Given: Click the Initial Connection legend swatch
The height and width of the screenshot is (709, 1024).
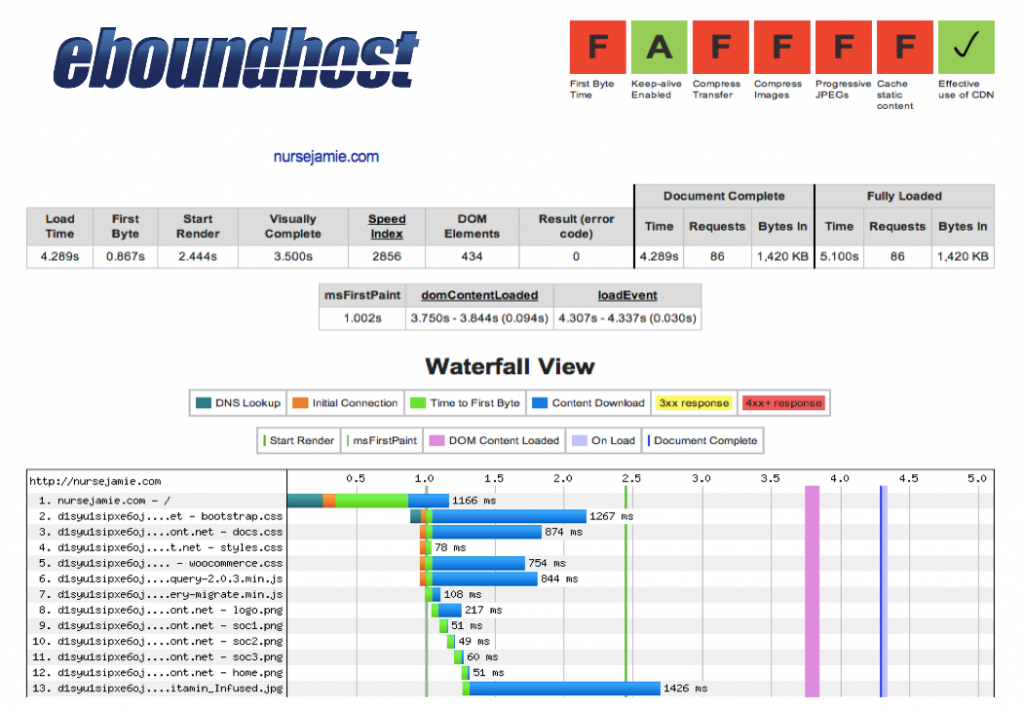Looking at the screenshot, I should point(300,403).
